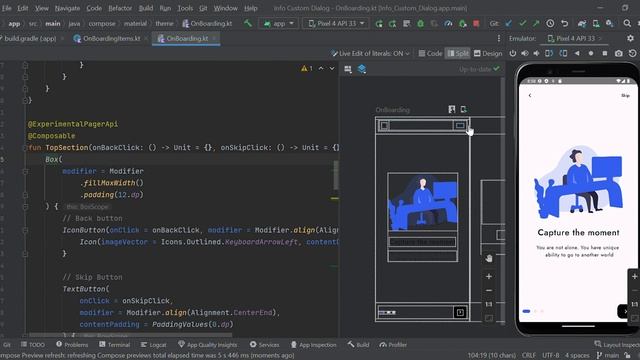This screenshot has height=360, width=640.
Task: Open the Problems tool window
Action: pos(72,345)
